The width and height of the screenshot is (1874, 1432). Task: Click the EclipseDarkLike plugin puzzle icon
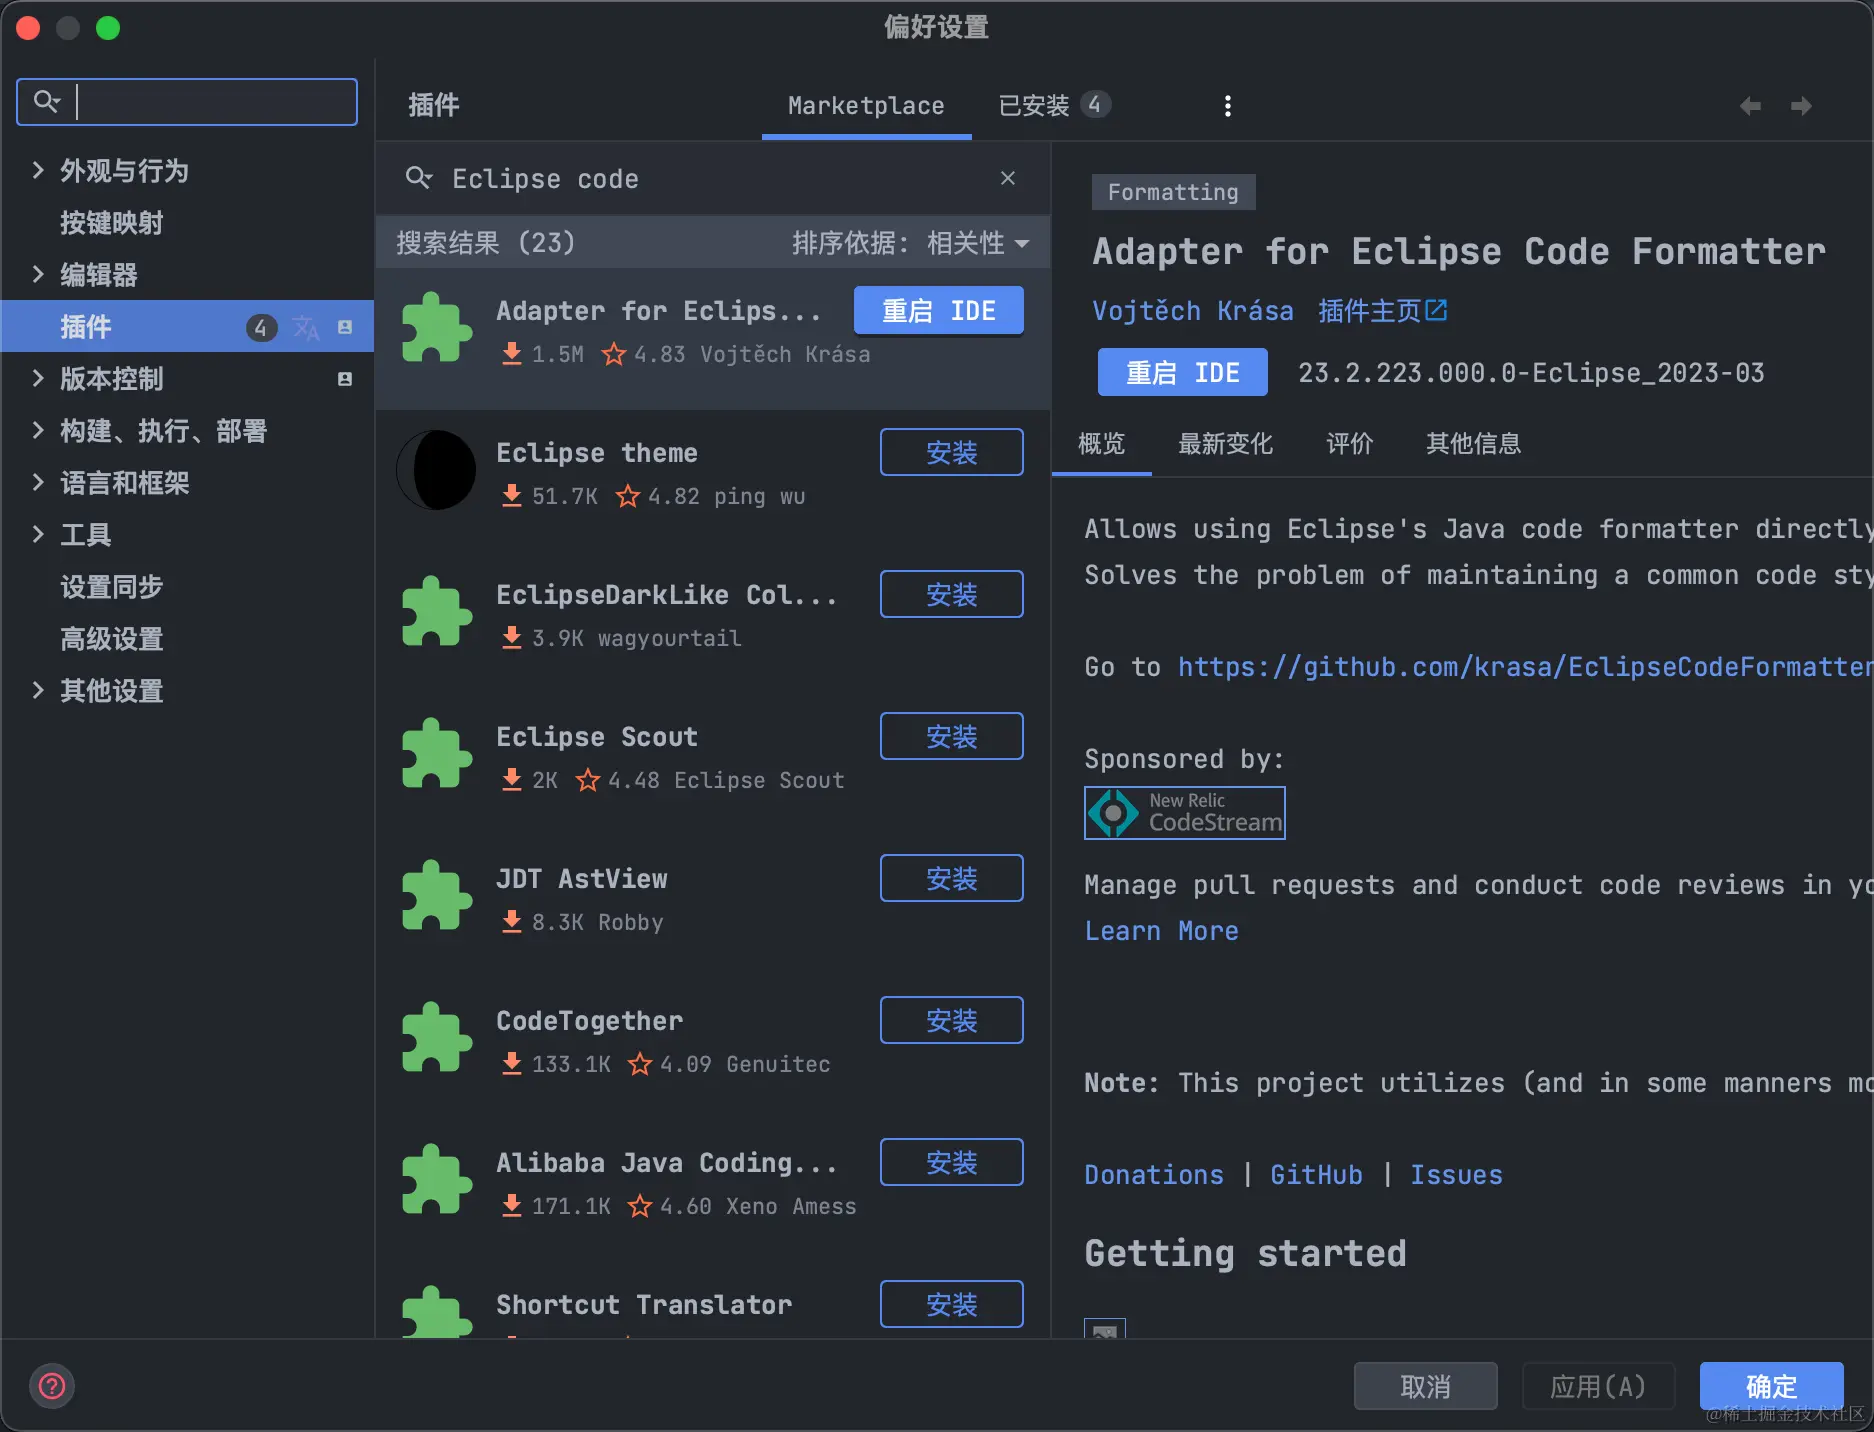(436, 612)
